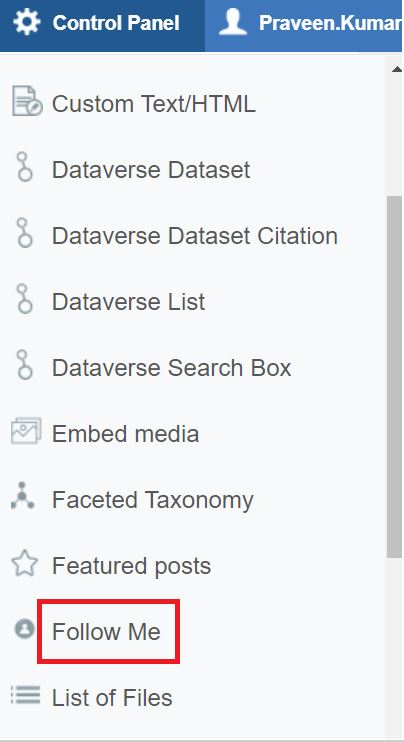Click the Embed media picture icon
This screenshot has width=404, height=742.
(26, 431)
